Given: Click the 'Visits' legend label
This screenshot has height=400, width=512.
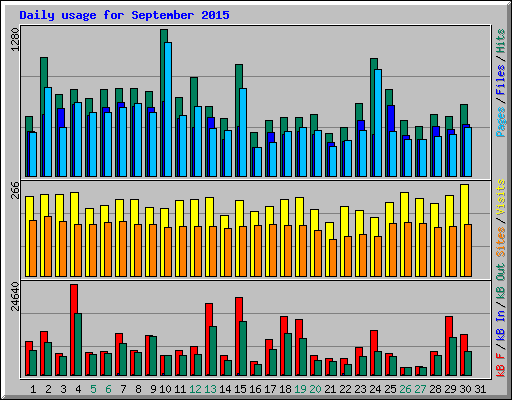Looking at the screenshot, I should point(501,197).
